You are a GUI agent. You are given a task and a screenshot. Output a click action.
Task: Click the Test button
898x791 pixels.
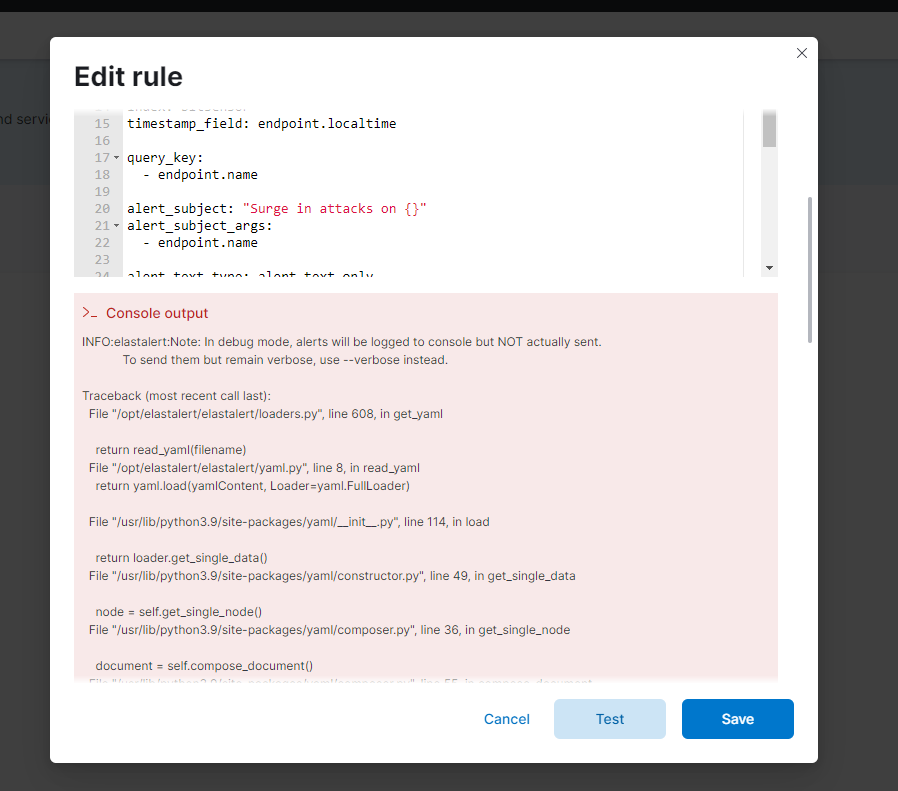(609, 719)
